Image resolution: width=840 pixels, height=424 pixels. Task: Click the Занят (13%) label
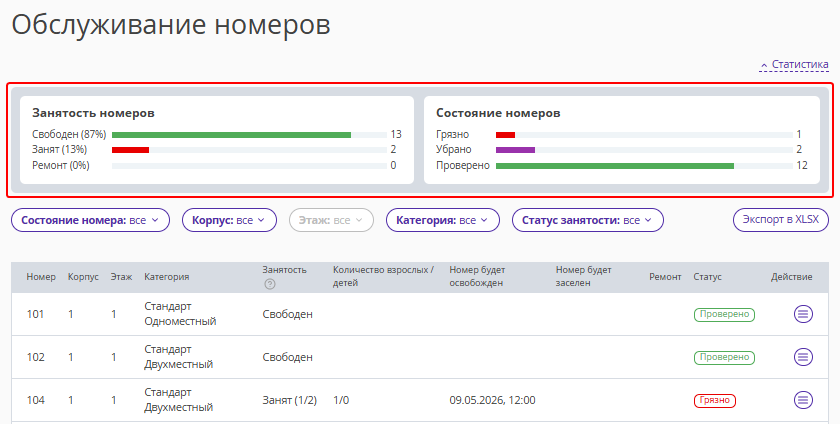pos(59,150)
